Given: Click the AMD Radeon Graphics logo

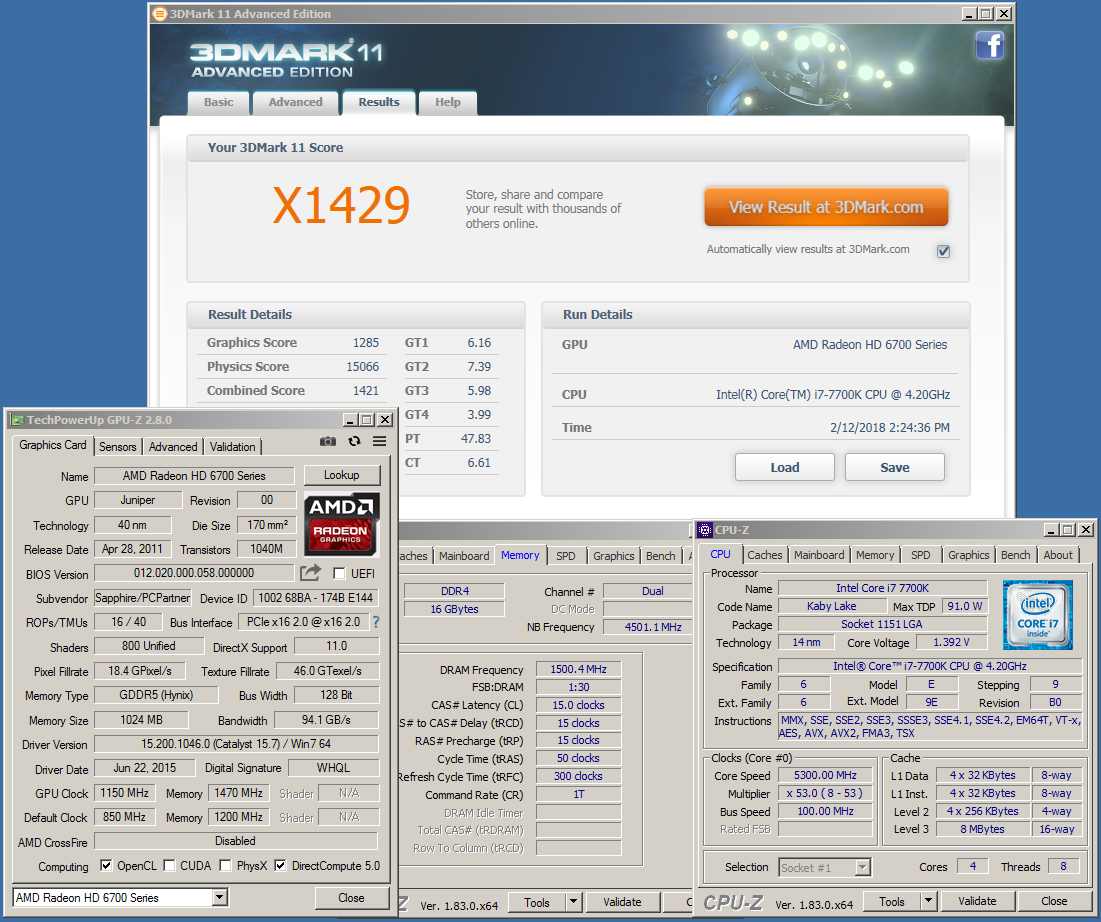Looking at the screenshot, I should pos(341,525).
